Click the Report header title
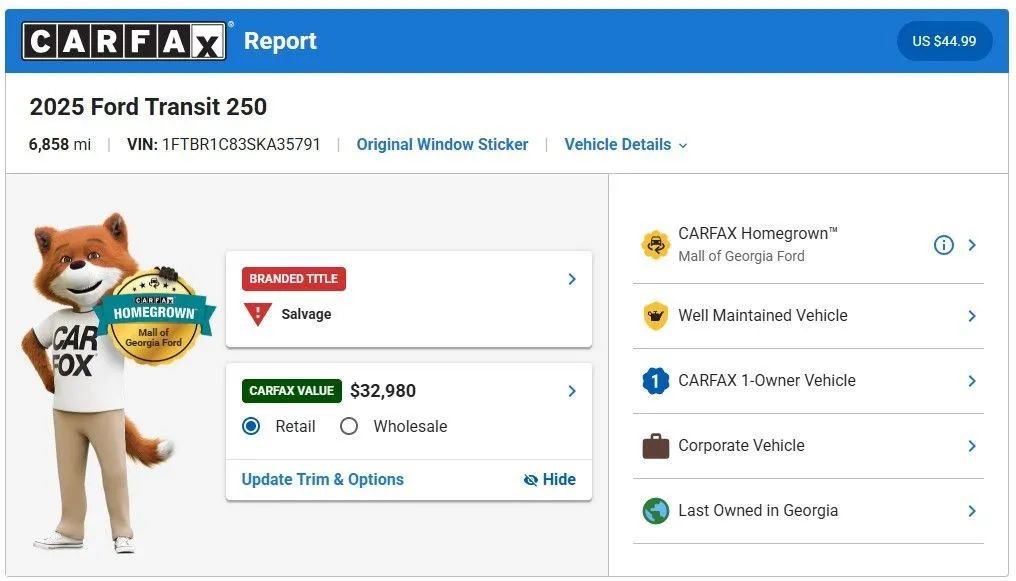1016x581 pixels. click(x=280, y=41)
